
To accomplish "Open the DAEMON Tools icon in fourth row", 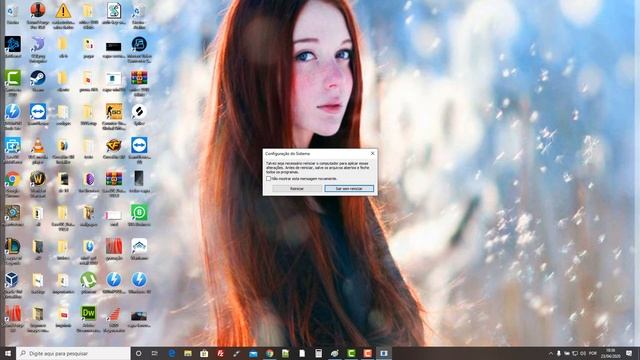I will pyautogui.click(x=13, y=111).
